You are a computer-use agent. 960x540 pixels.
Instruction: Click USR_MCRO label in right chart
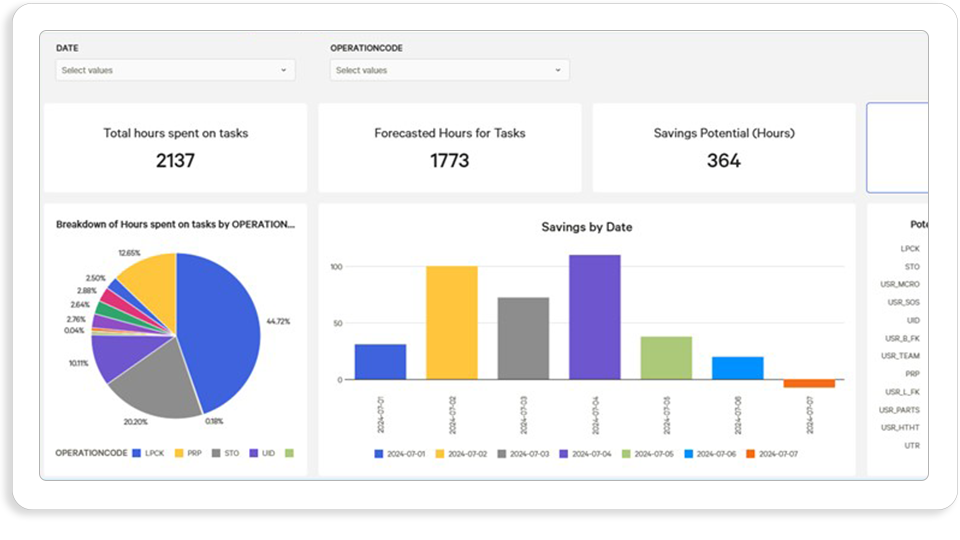899,284
